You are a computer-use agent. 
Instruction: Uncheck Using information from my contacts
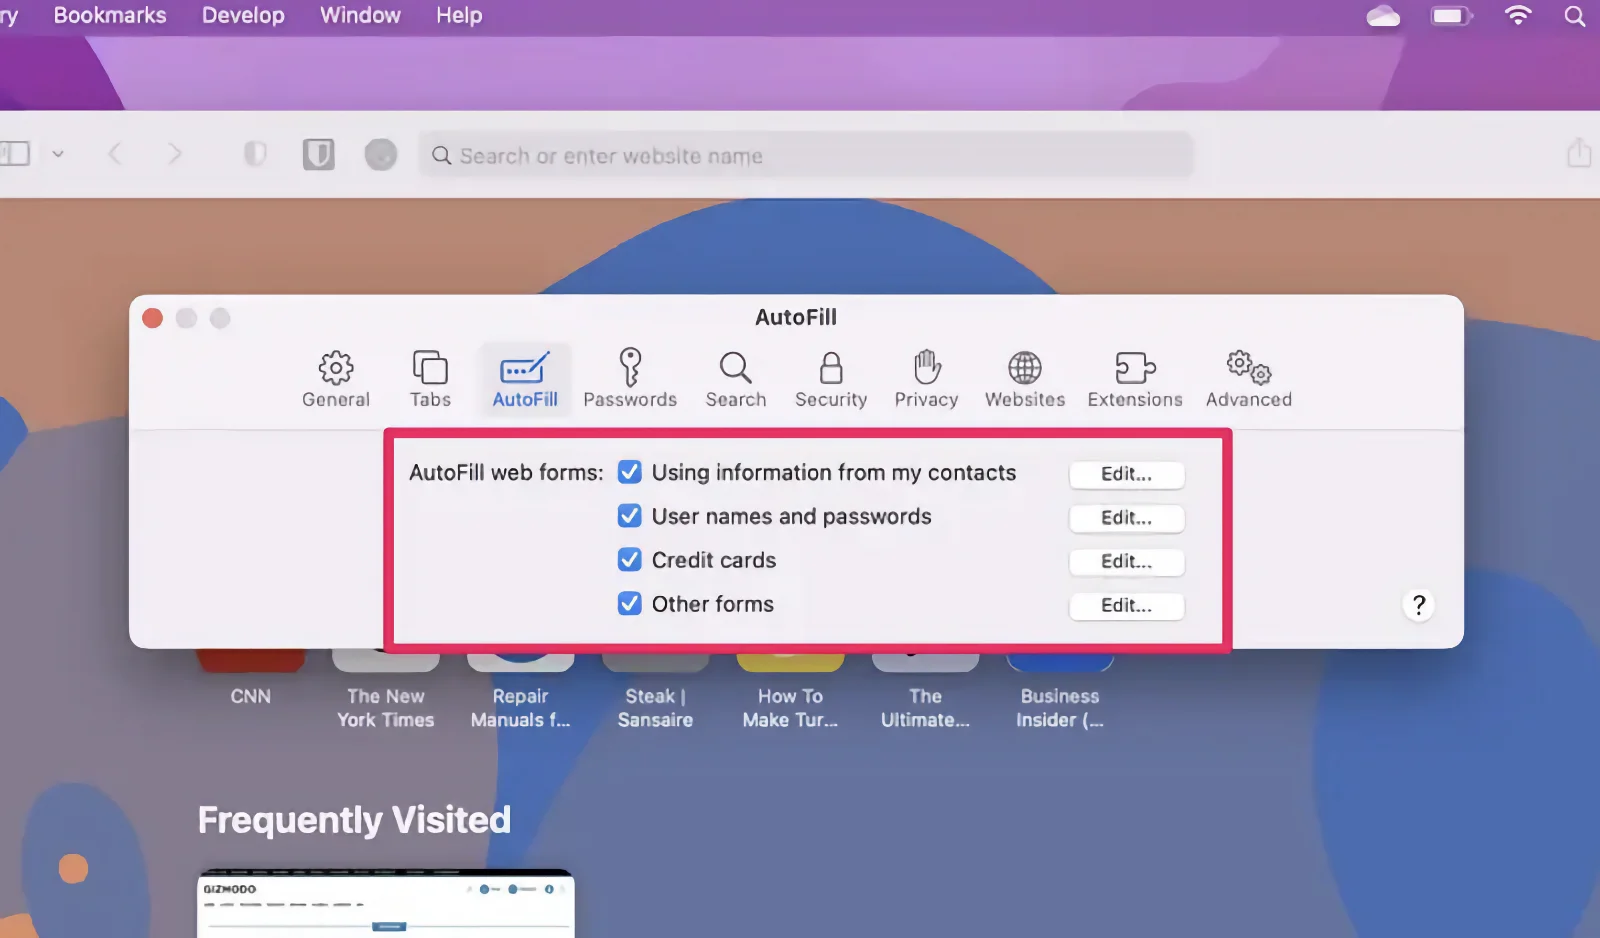(x=629, y=472)
